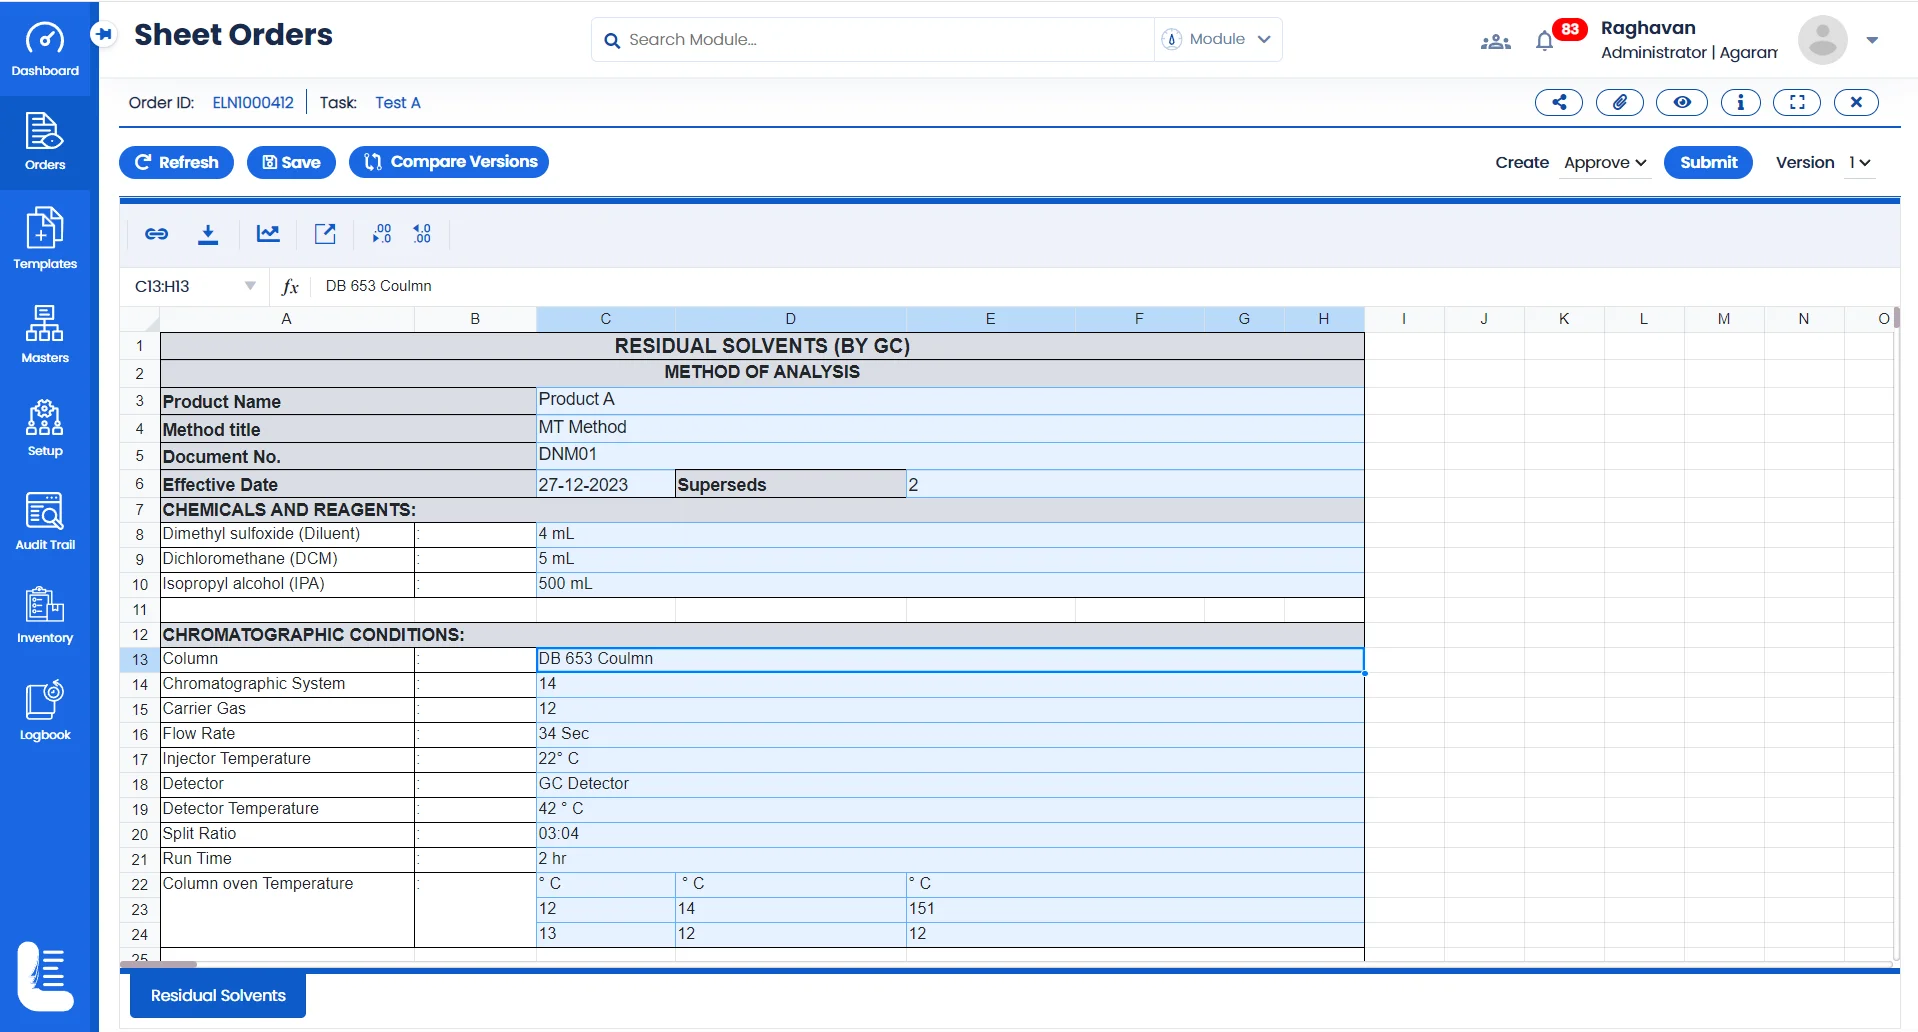Open the order information button
The height and width of the screenshot is (1032, 1918).
coord(1741,102)
